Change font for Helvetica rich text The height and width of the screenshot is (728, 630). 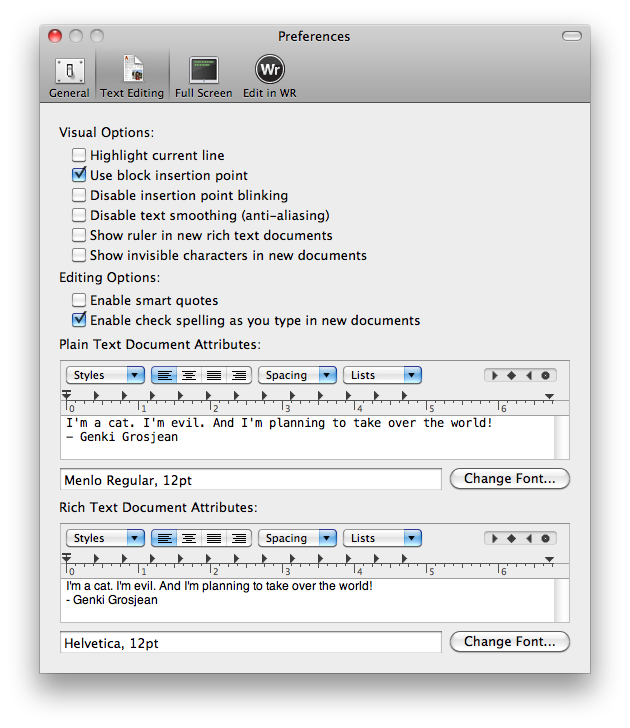coord(509,642)
